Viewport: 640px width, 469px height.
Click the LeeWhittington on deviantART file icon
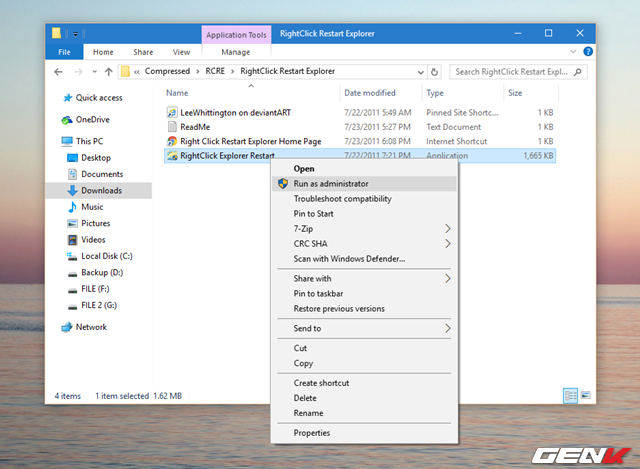172,113
